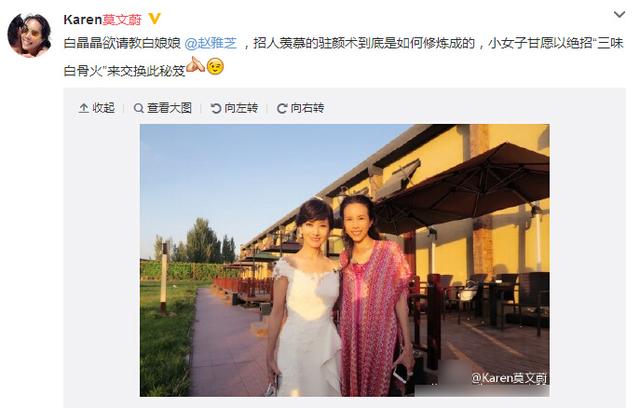
Task: Open the @赵雅芝 mention link
Action: click(x=211, y=43)
